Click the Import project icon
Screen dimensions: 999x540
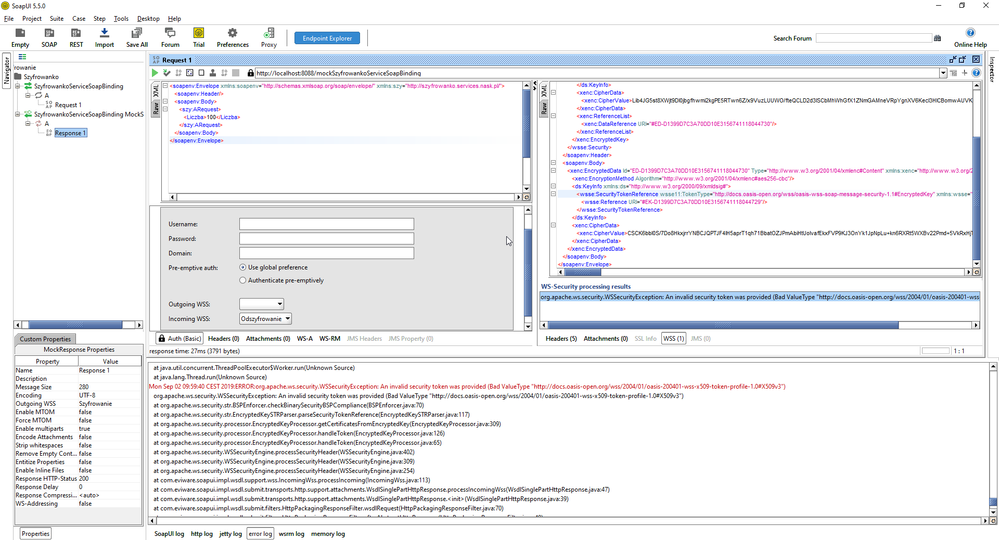coord(104,38)
